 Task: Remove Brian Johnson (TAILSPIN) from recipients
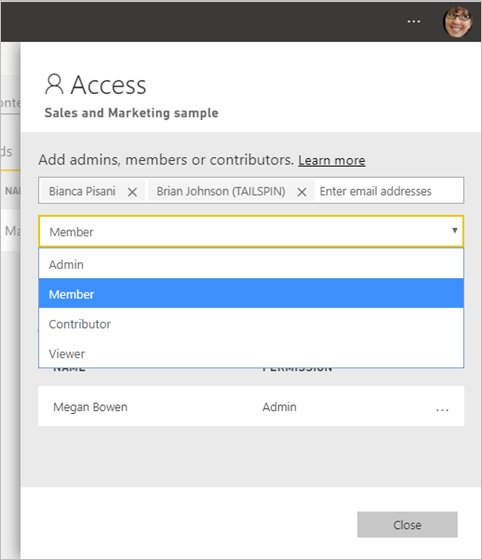302,192
